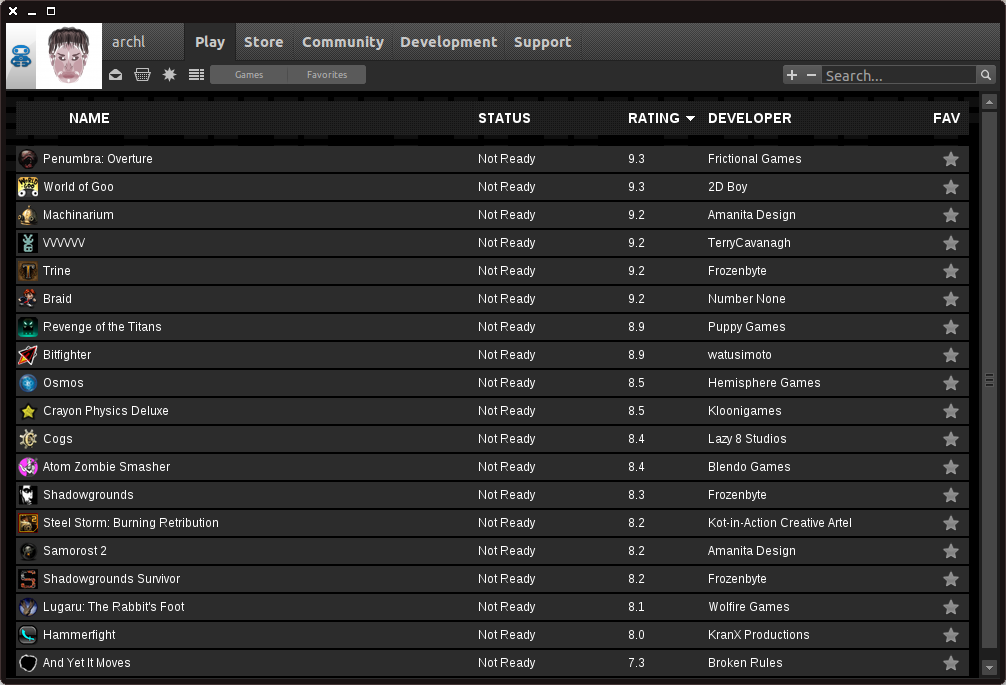Click the Shadowgrounds game icon

click(28, 495)
